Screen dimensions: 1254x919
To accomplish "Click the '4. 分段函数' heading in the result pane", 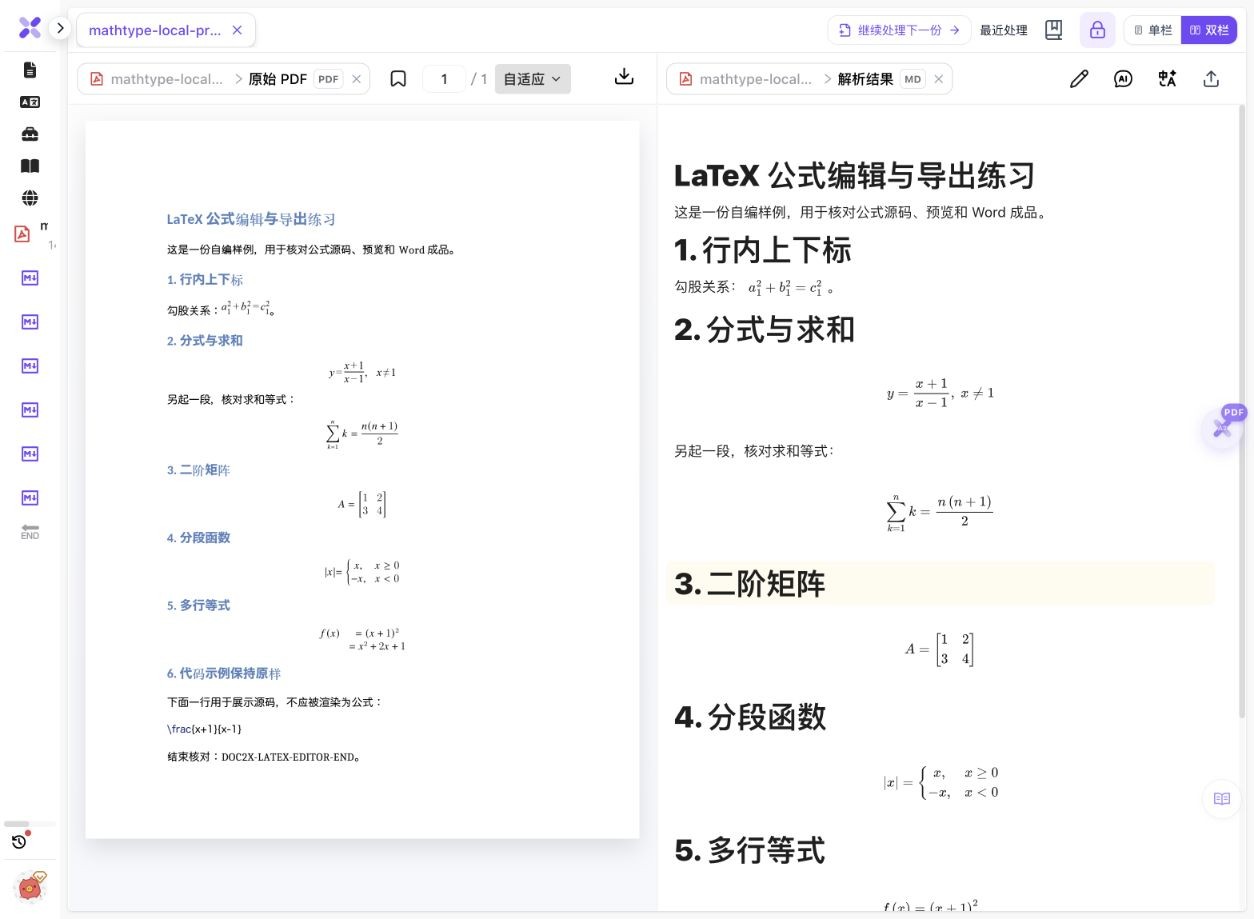I will tap(750, 717).
